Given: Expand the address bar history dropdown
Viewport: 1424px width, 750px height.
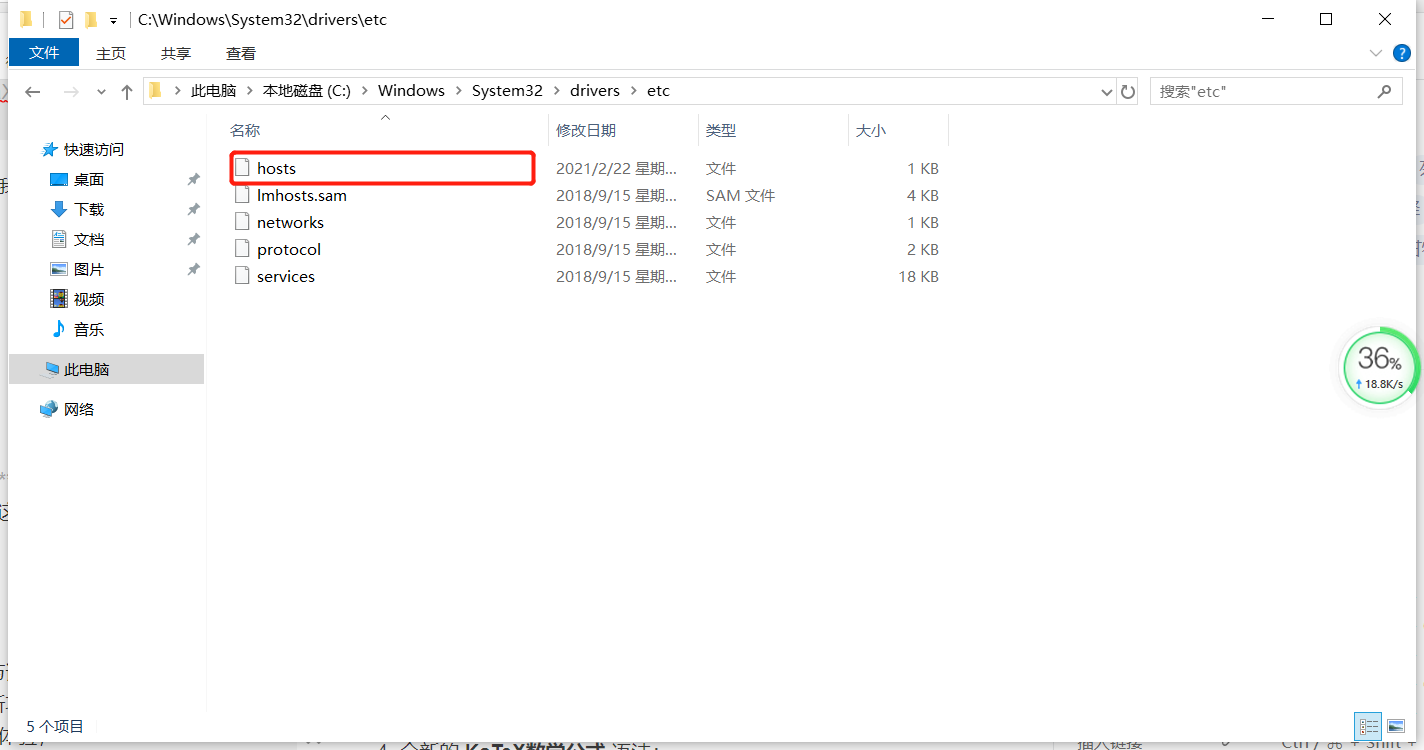Looking at the screenshot, I should point(1107,92).
